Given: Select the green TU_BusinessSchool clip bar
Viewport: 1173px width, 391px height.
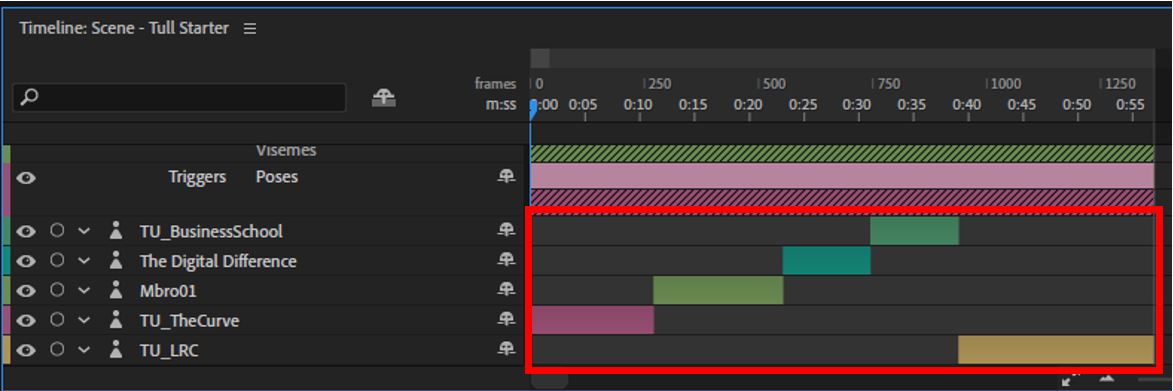Looking at the screenshot, I should [x=914, y=231].
